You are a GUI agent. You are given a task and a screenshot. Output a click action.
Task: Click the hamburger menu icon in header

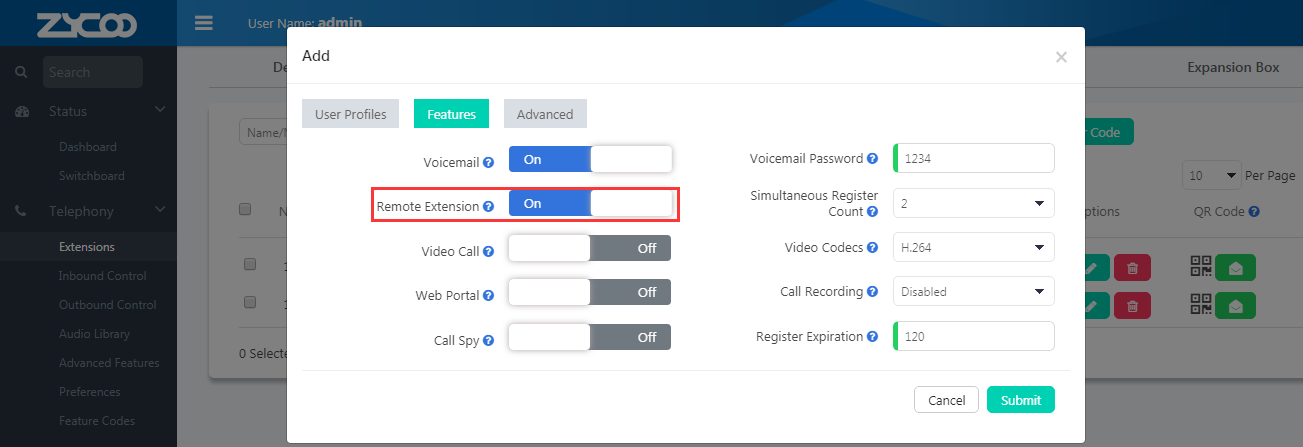204,23
